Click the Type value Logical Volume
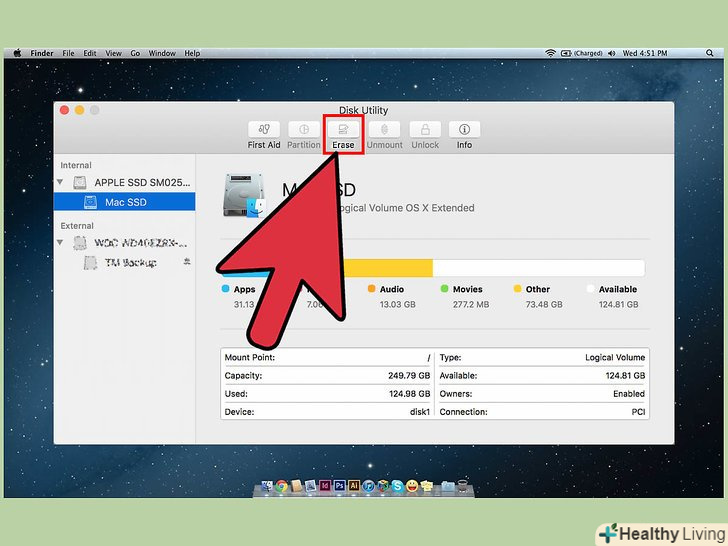The image size is (728, 546). 615,358
